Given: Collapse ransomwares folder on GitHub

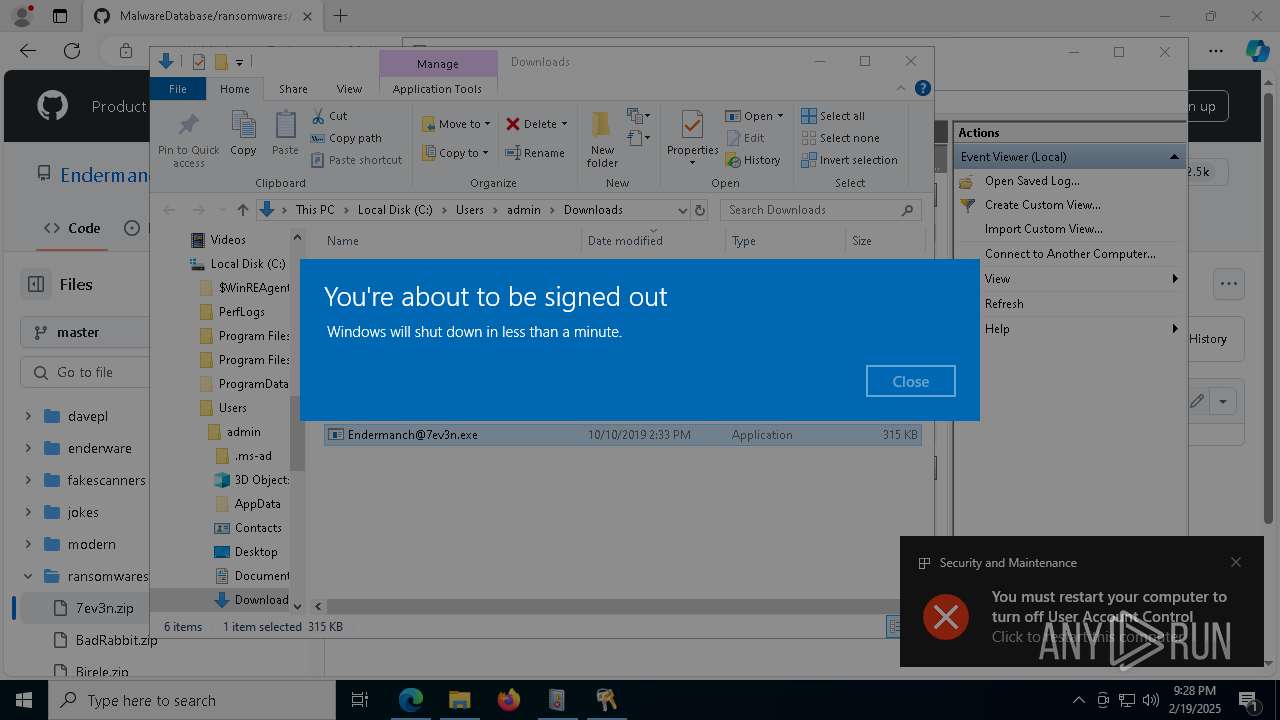Looking at the screenshot, I should coord(28,576).
